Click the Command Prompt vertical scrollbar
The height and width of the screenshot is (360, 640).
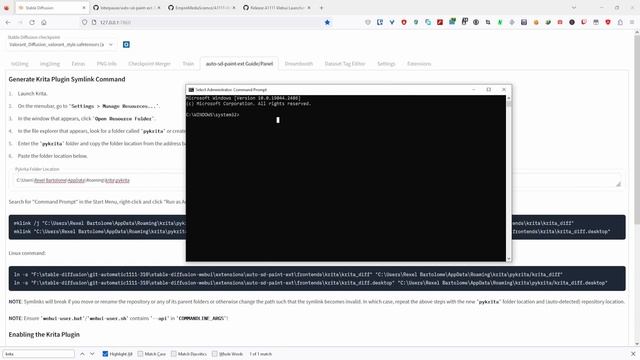[x=509, y=178]
